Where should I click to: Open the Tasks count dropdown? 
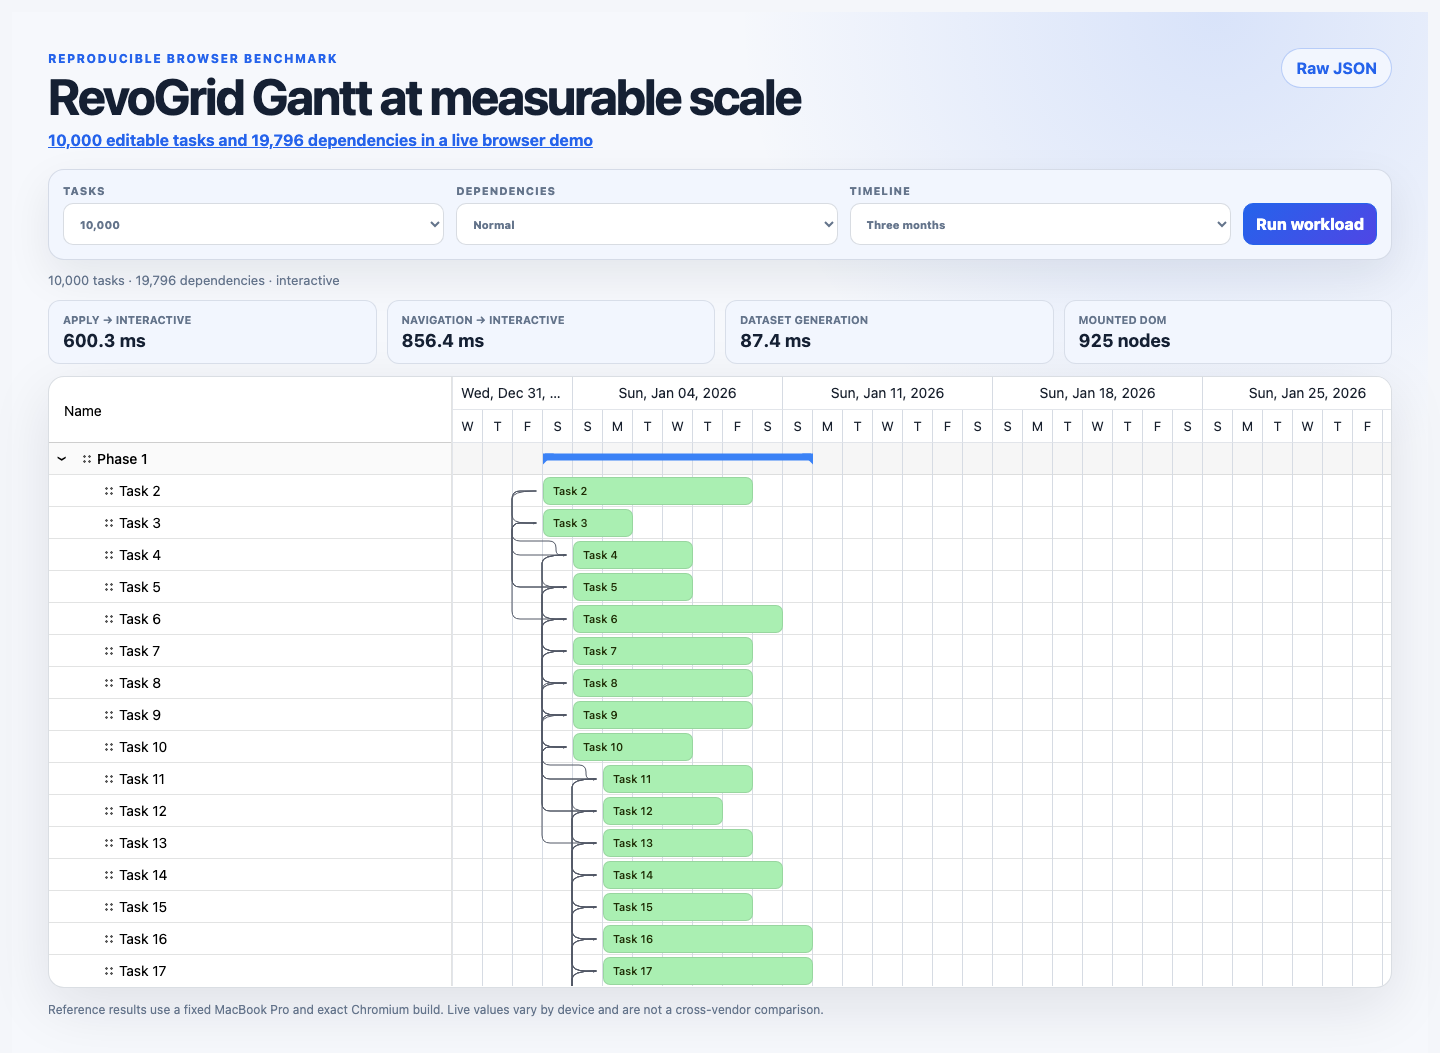coord(253,224)
